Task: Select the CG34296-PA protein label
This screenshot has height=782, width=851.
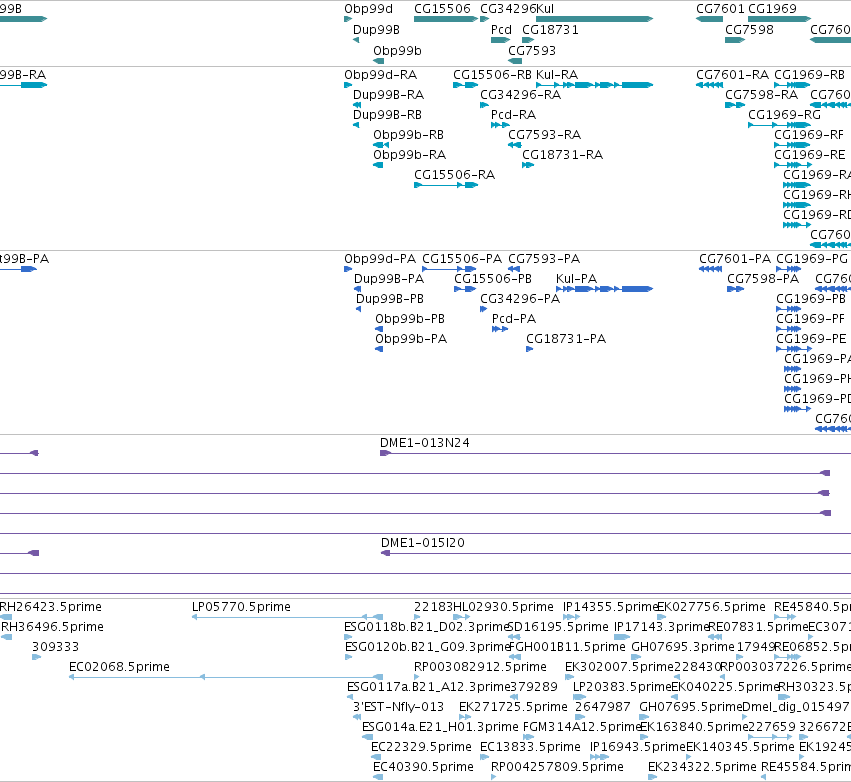Action: click(520, 299)
